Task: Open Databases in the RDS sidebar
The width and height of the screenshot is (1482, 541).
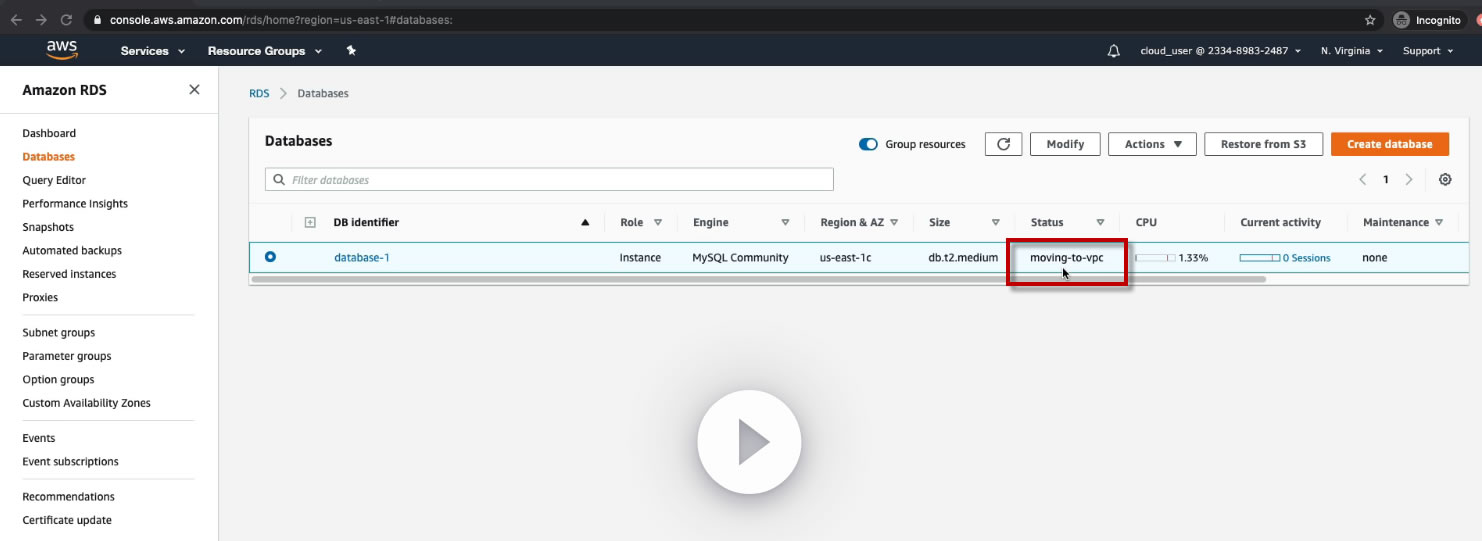Action: coord(48,157)
